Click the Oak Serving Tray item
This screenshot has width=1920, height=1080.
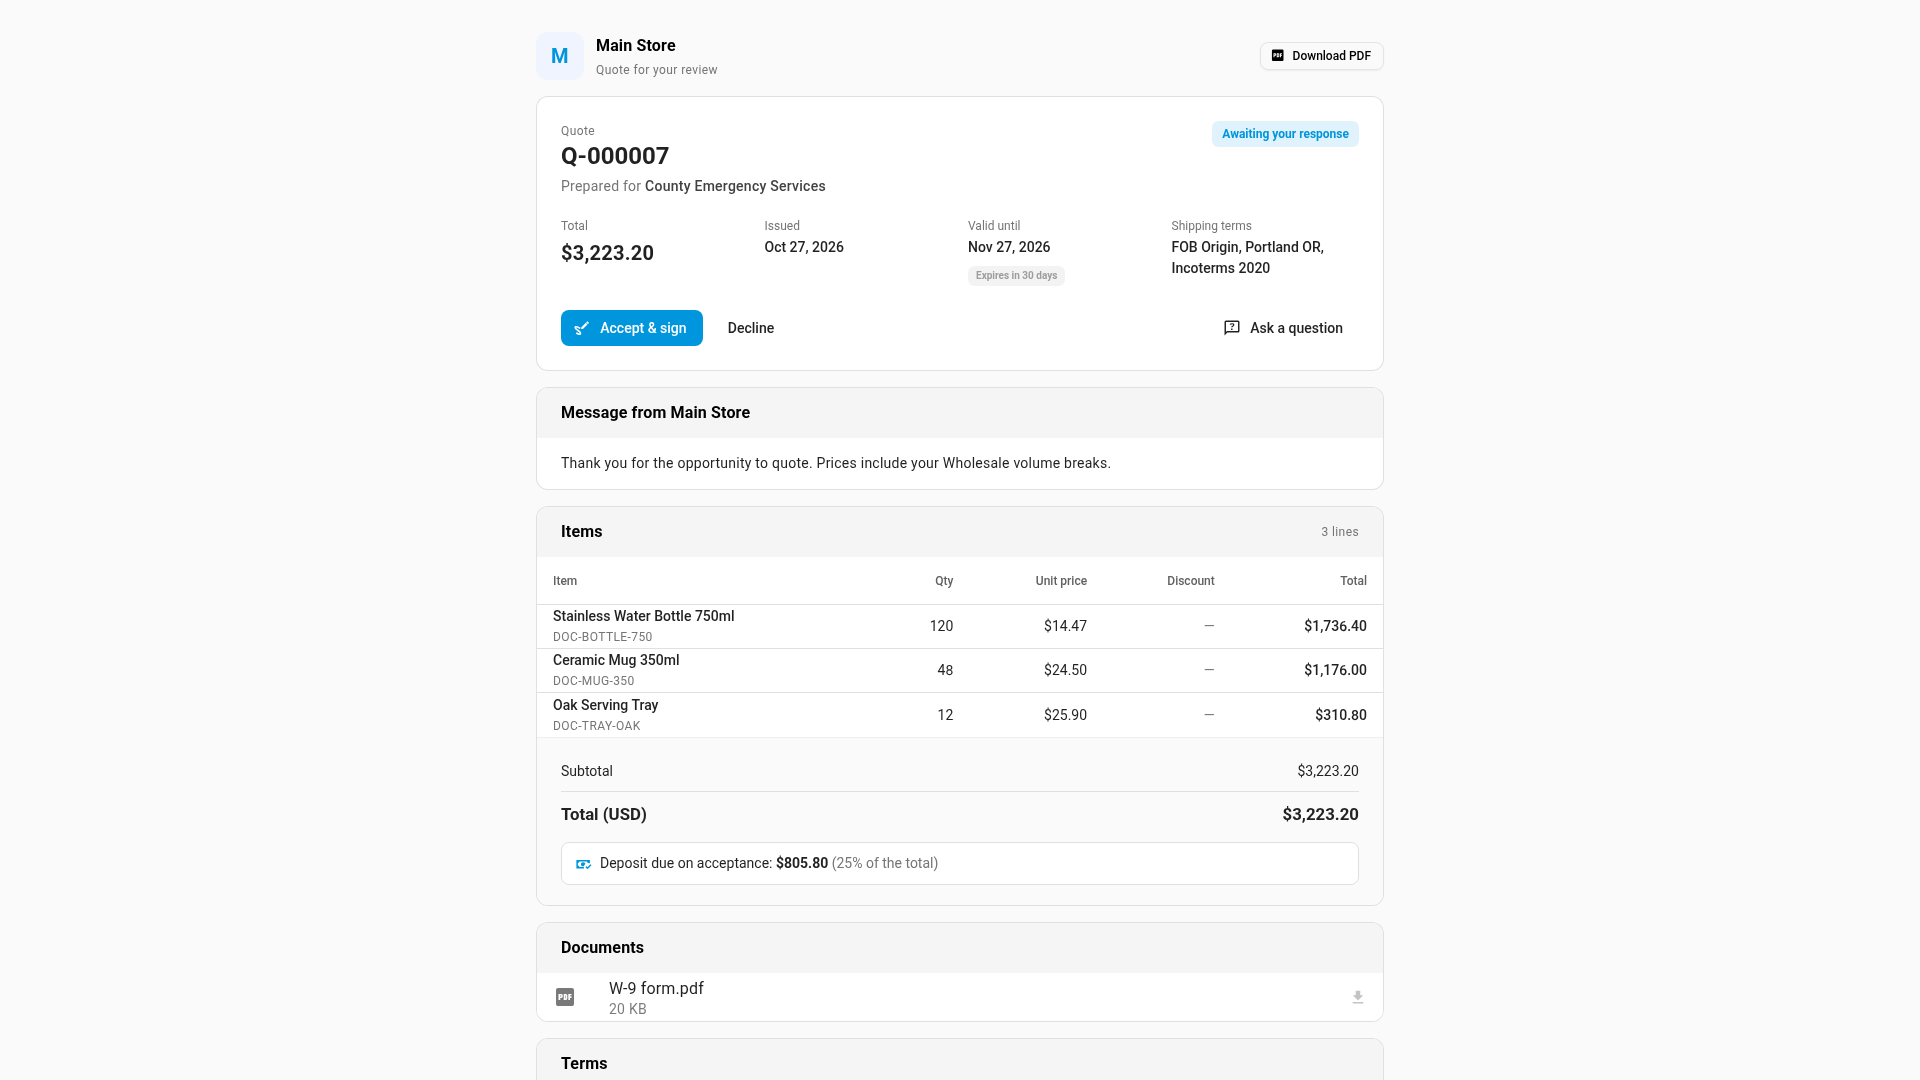coord(605,705)
